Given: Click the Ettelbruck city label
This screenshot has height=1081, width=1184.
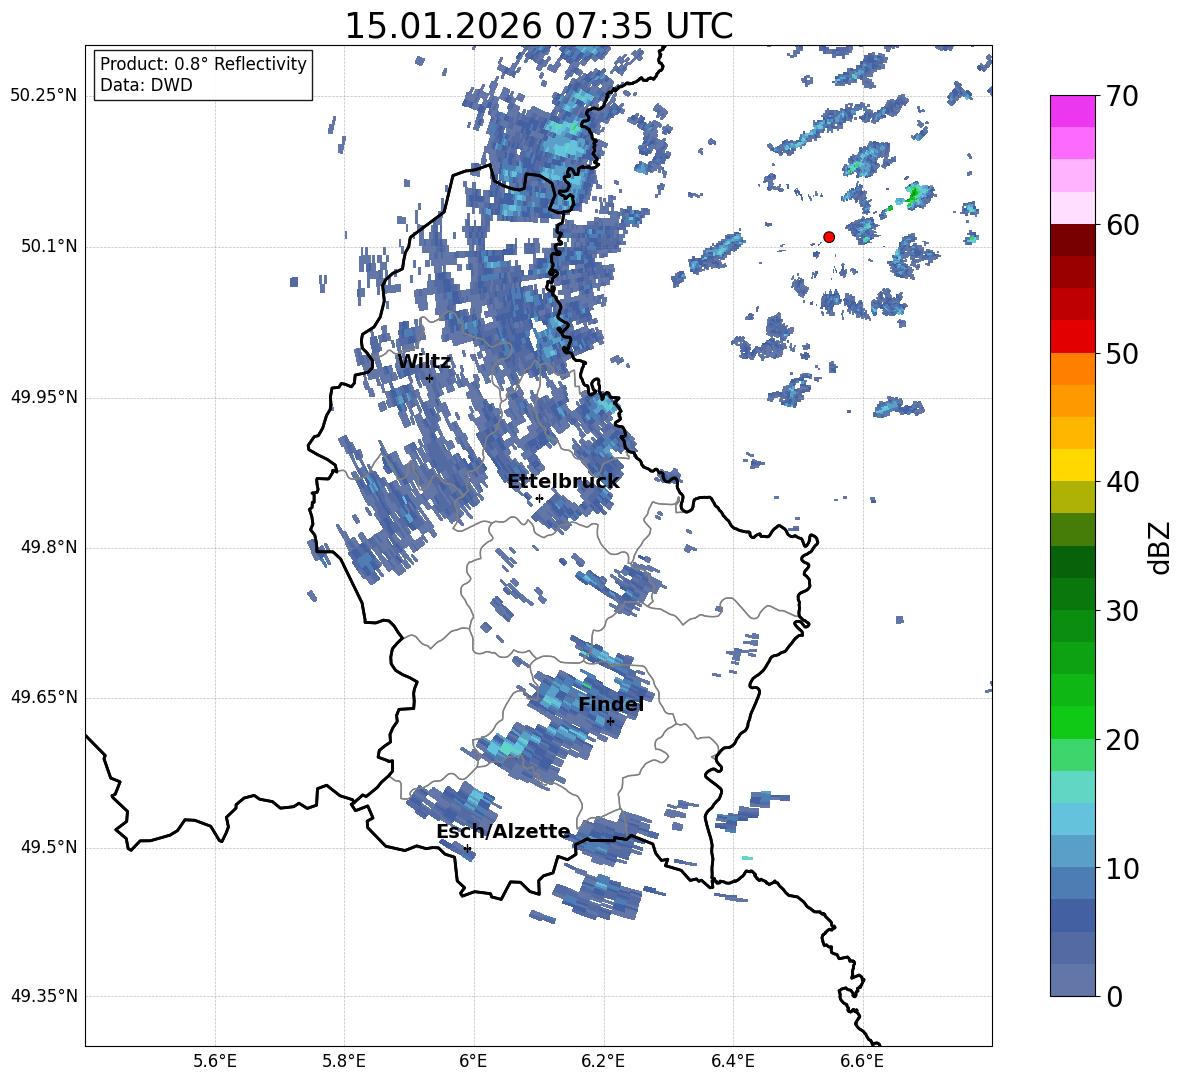Looking at the screenshot, I should pyautogui.click(x=563, y=482).
